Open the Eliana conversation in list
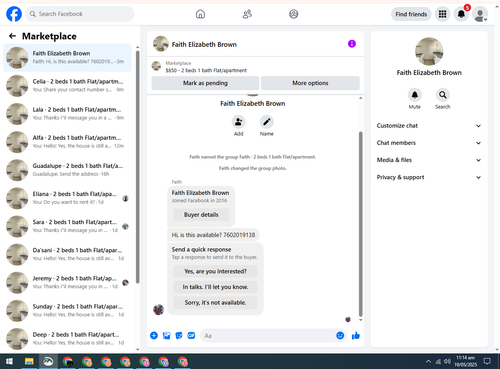Image resolution: width=500 pixels, height=369 pixels. coord(67,198)
